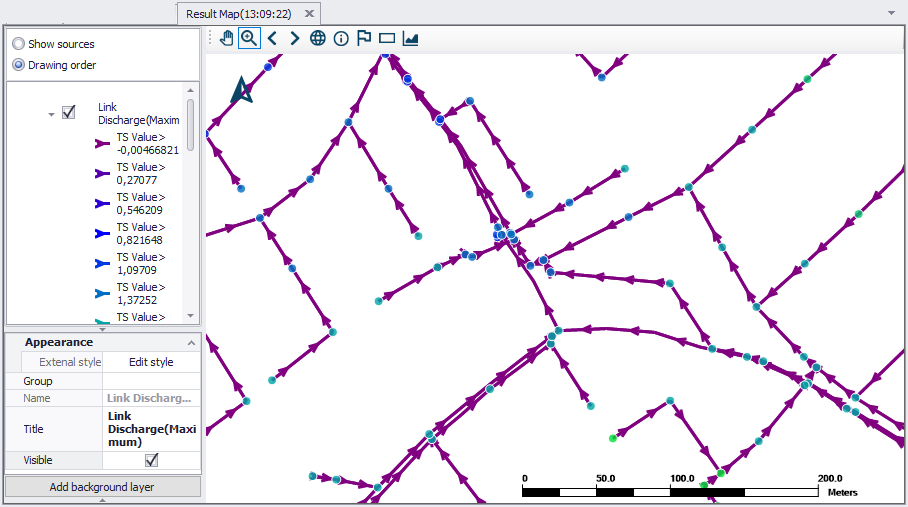Go to previous map extent arrow
The width and height of the screenshot is (908, 507).
(272, 38)
